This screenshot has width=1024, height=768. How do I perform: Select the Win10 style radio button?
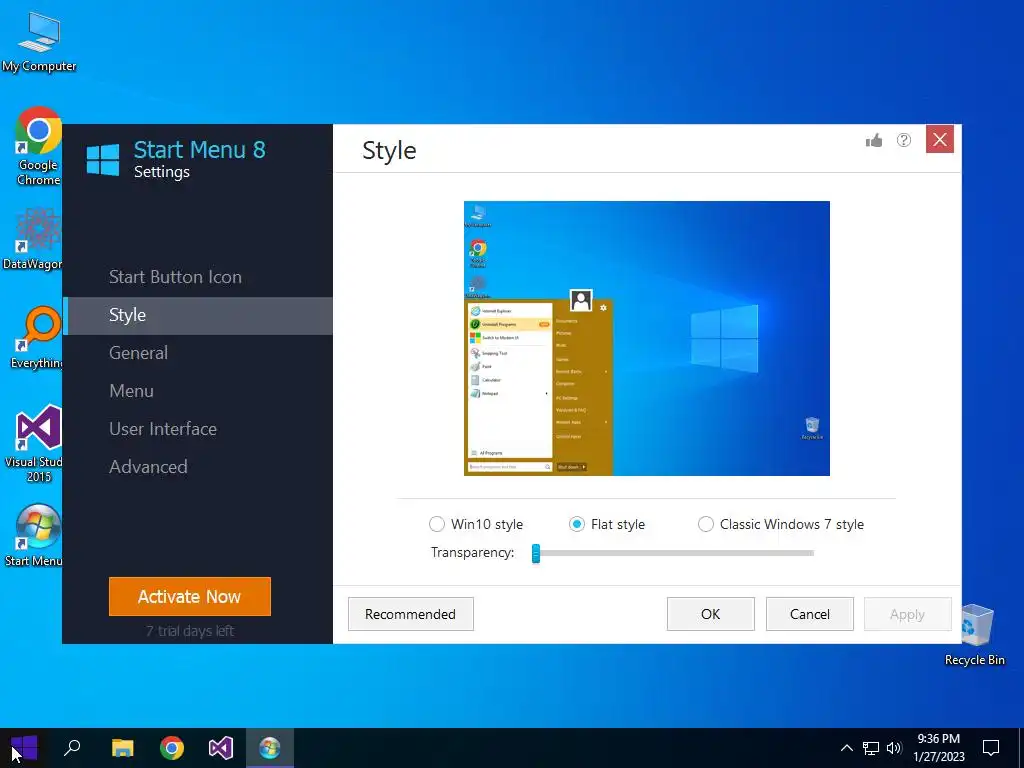tap(436, 524)
